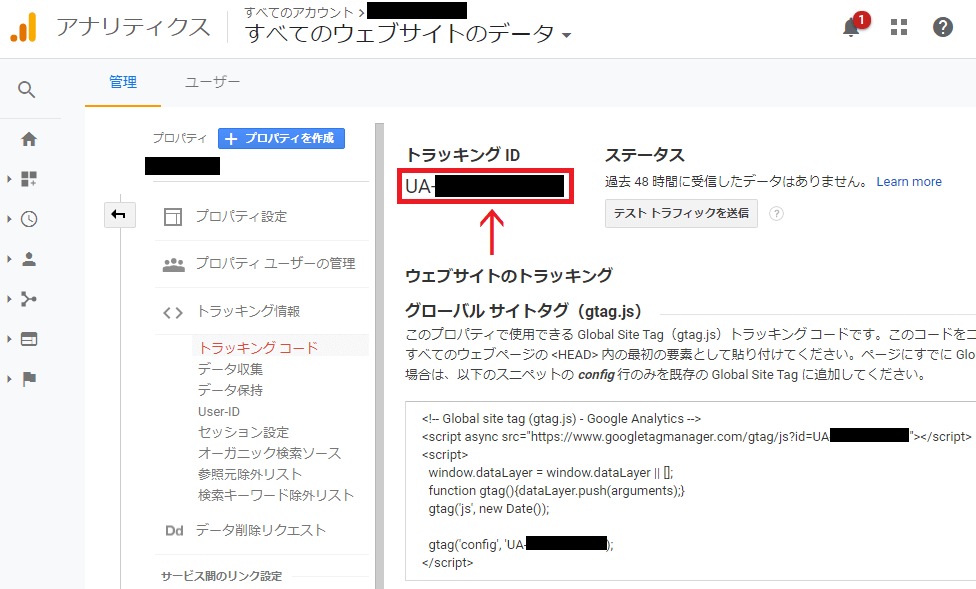Select 検索キーワード除外リスト submenu item
The width and height of the screenshot is (976, 589).
(276, 496)
